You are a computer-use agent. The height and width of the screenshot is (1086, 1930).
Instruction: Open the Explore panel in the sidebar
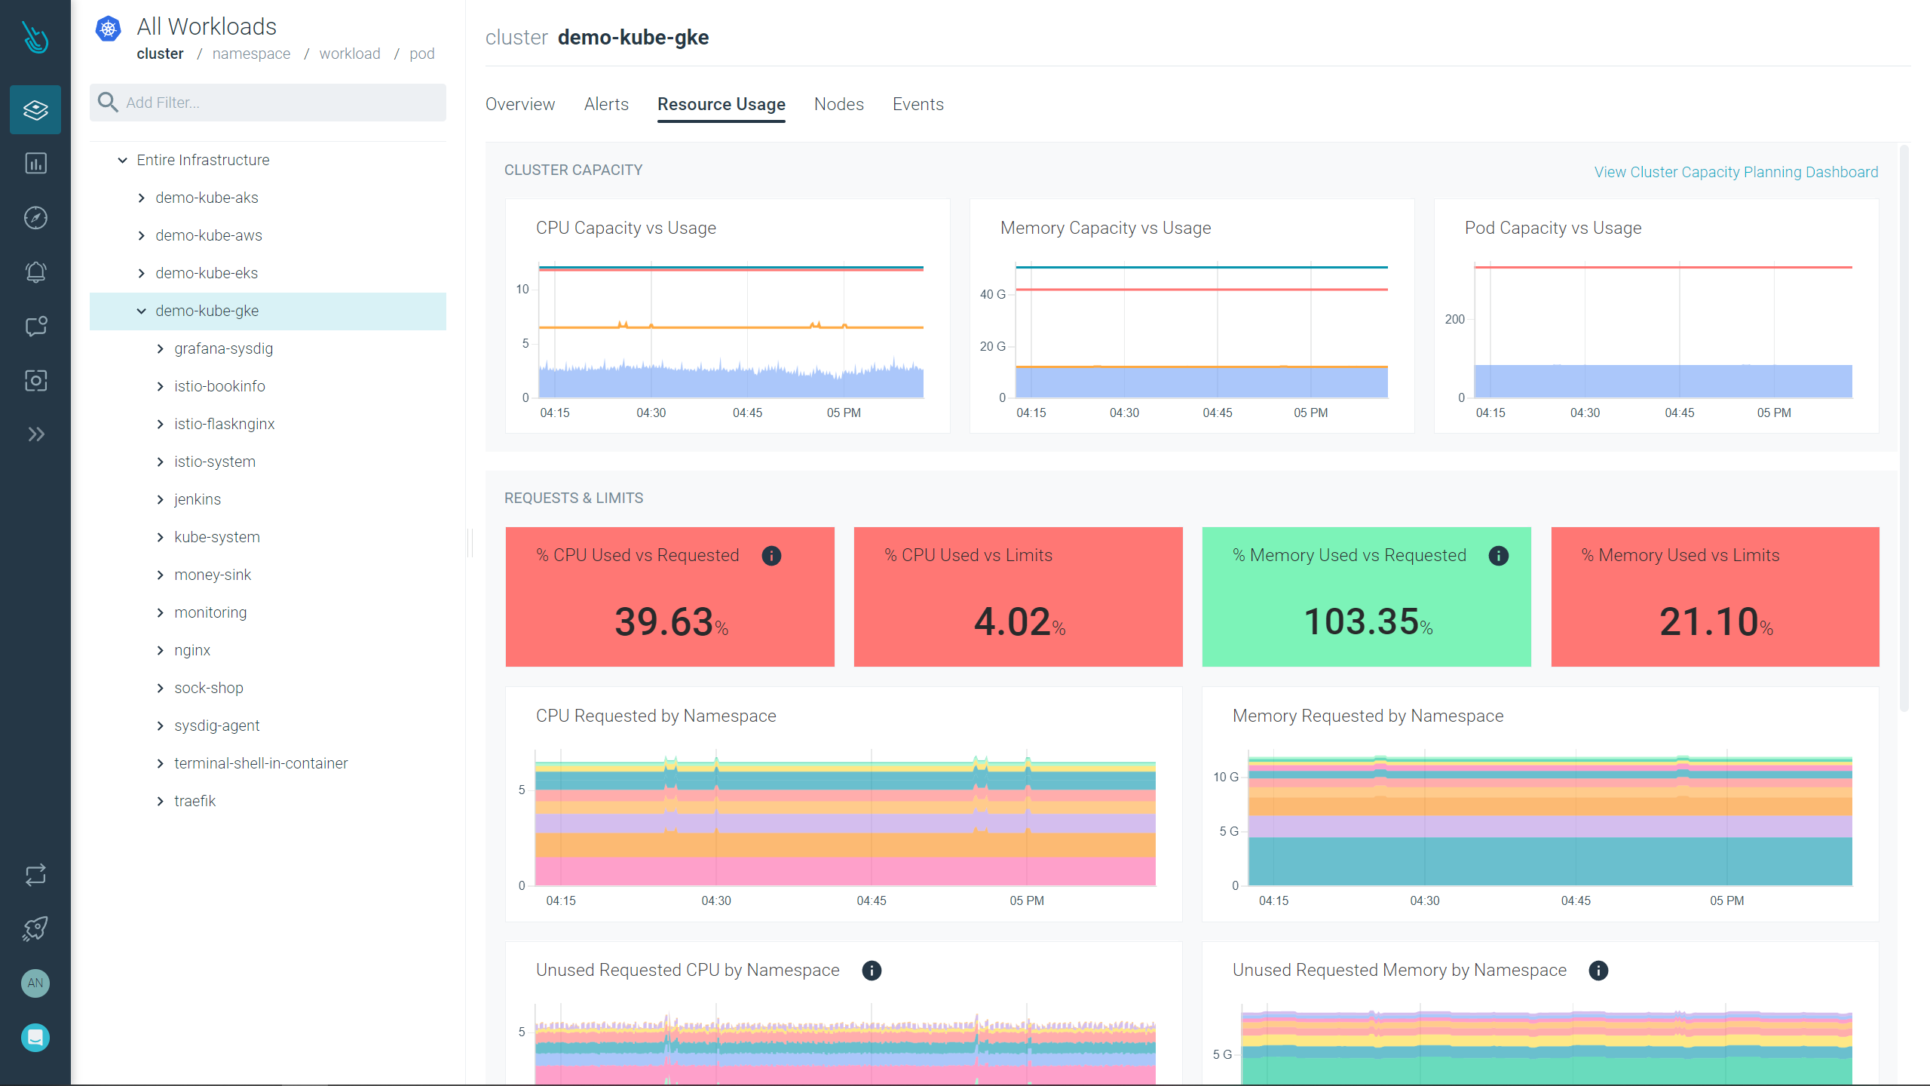[x=35, y=109]
